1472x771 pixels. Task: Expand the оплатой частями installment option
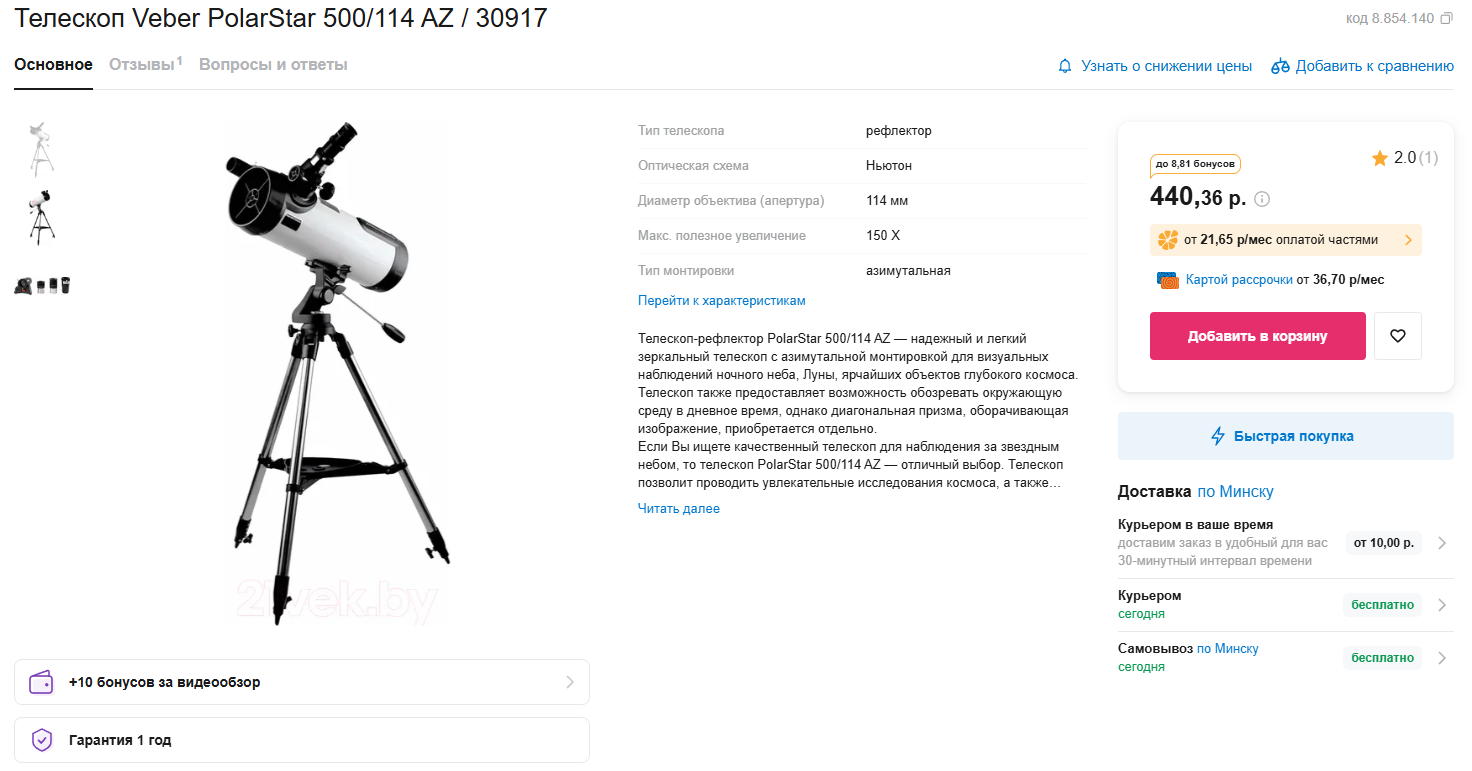click(1286, 240)
